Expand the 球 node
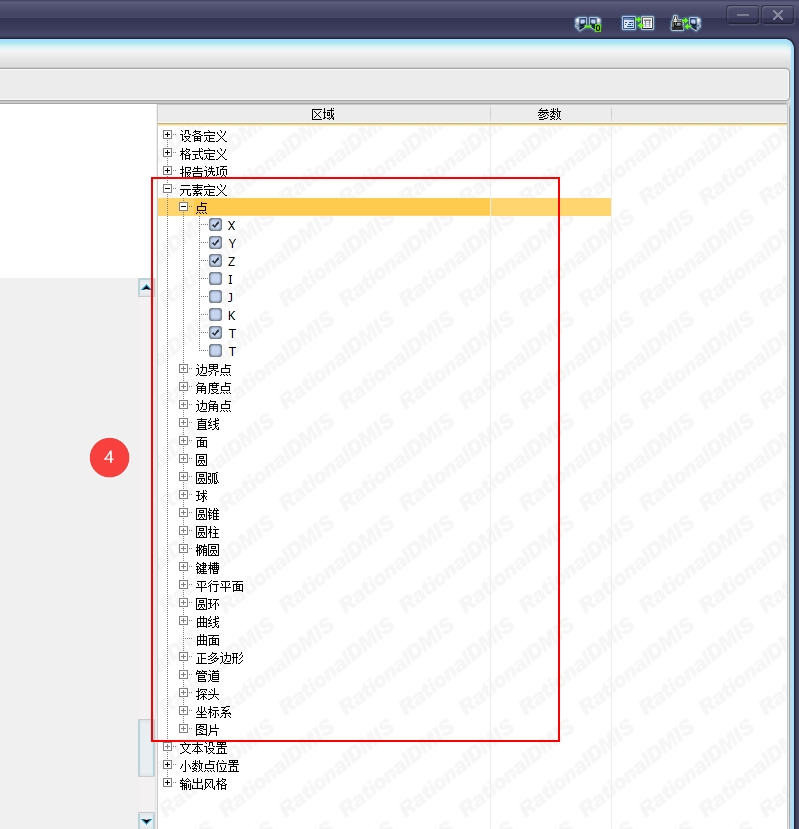Screen dimensions: 799x829 [x=183, y=494]
